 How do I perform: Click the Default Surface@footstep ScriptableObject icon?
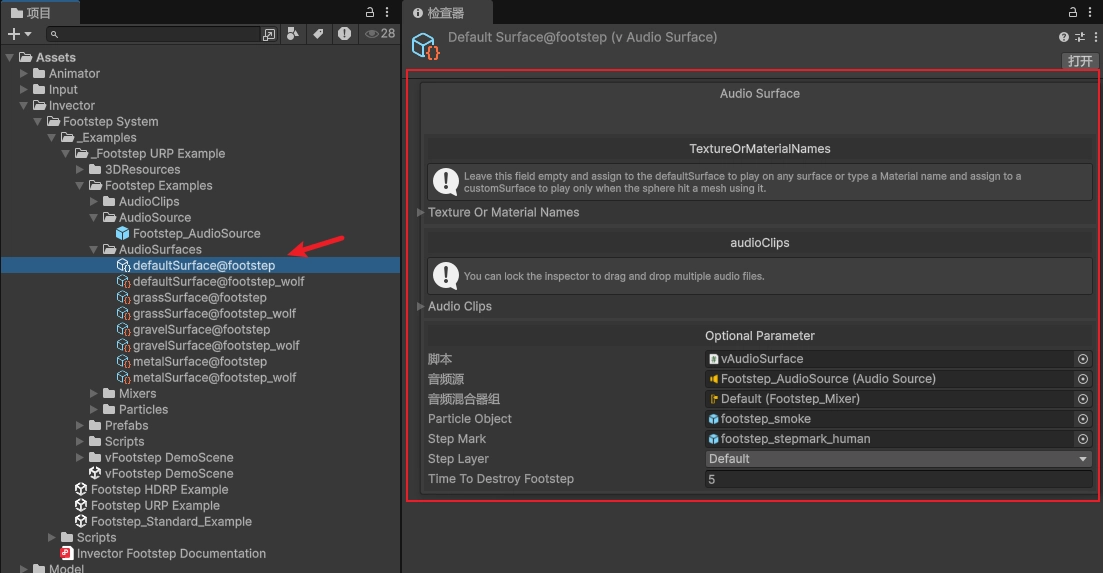pyautogui.click(x=426, y=46)
